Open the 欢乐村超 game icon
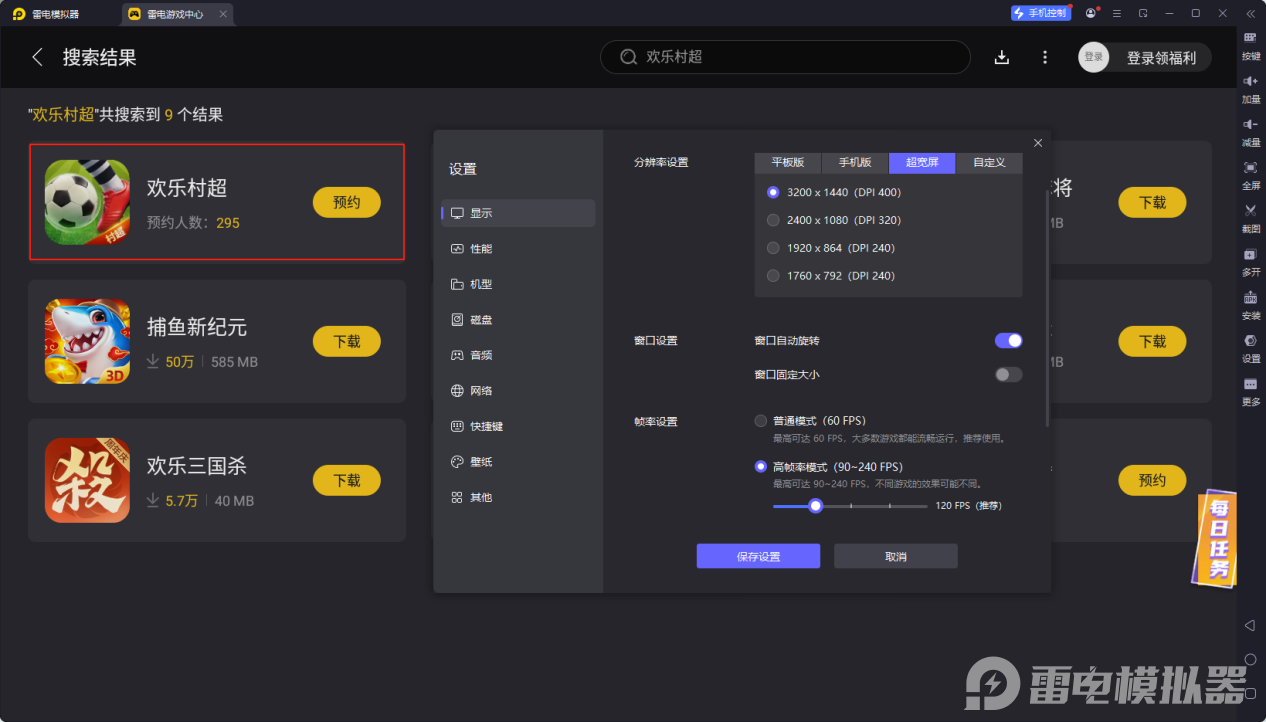This screenshot has width=1266, height=722. pos(87,202)
